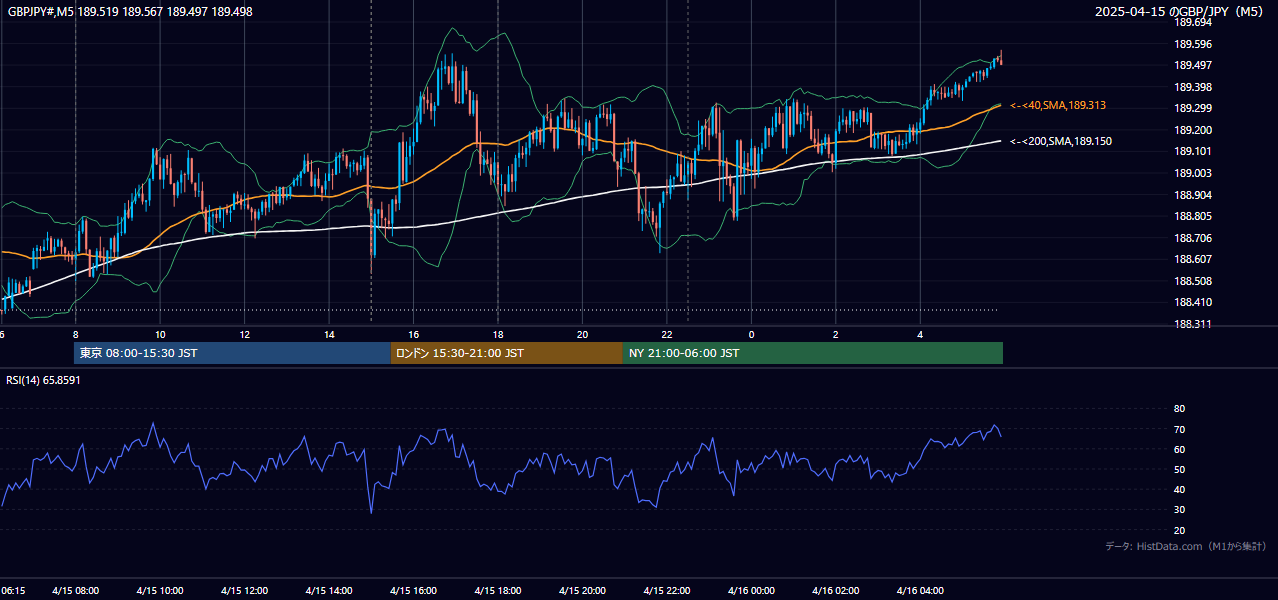
Task: Click RSI scale value 30
Action: point(1179,510)
